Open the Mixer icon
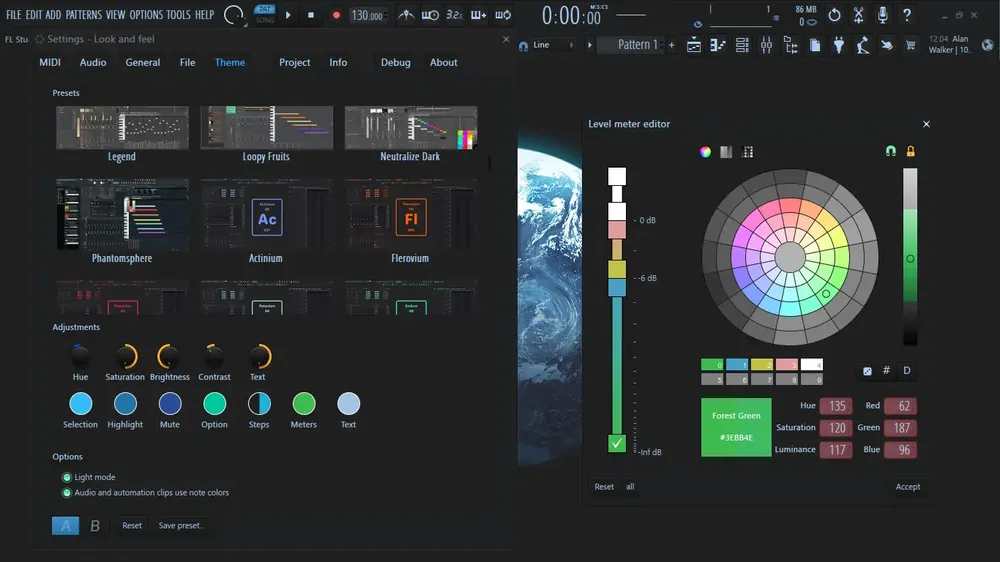Viewport: 1000px width, 562px height. pos(767,45)
